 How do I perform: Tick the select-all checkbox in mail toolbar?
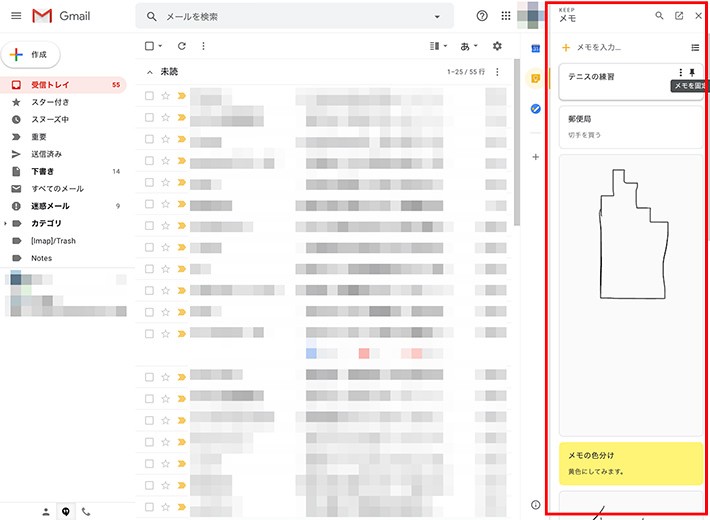coord(149,46)
